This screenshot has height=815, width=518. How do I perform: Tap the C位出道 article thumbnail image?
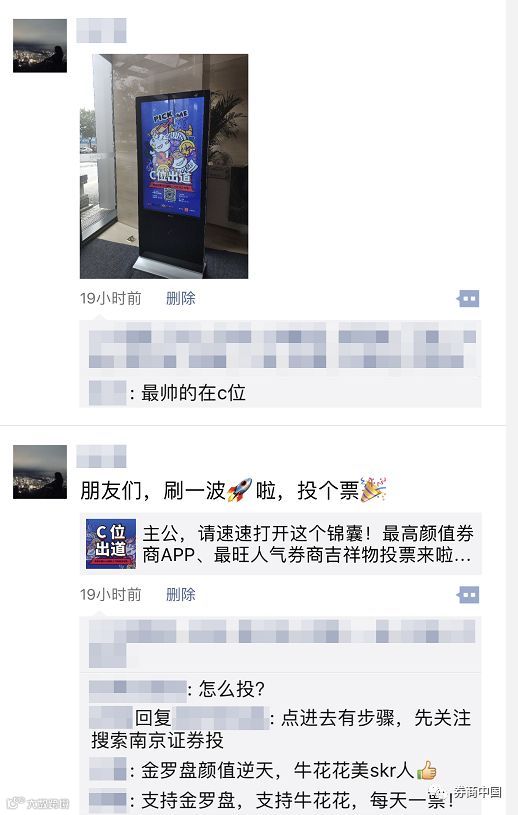click(x=111, y=544)
